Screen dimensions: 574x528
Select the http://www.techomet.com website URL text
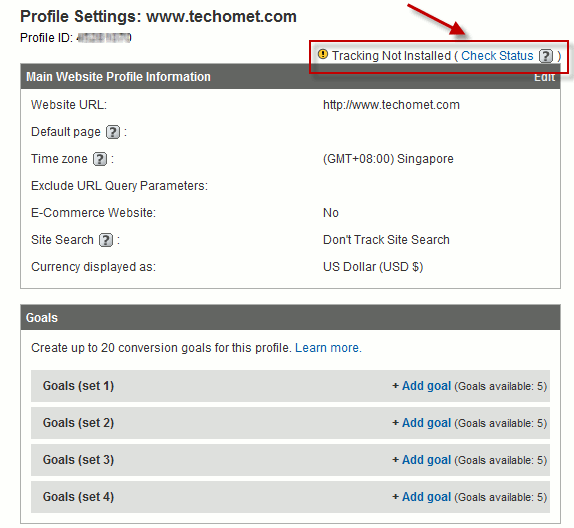(x=391, y=105)
